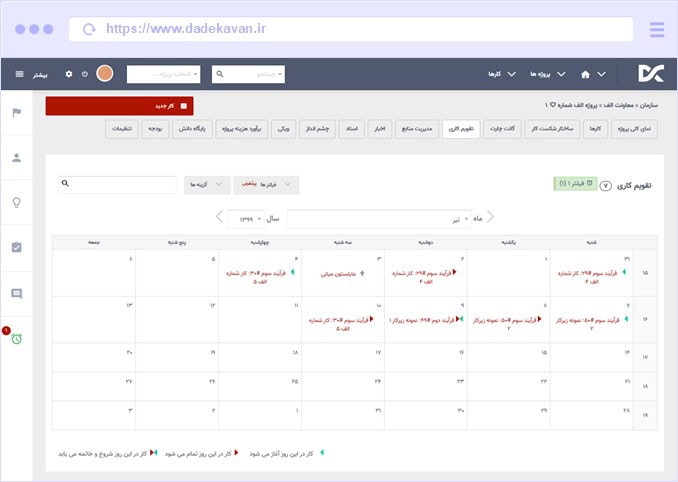Open the hamburger menu beside بیشتر
This screenshot has width=678, height=482.
pyautogui.click(x=19, y=74)
